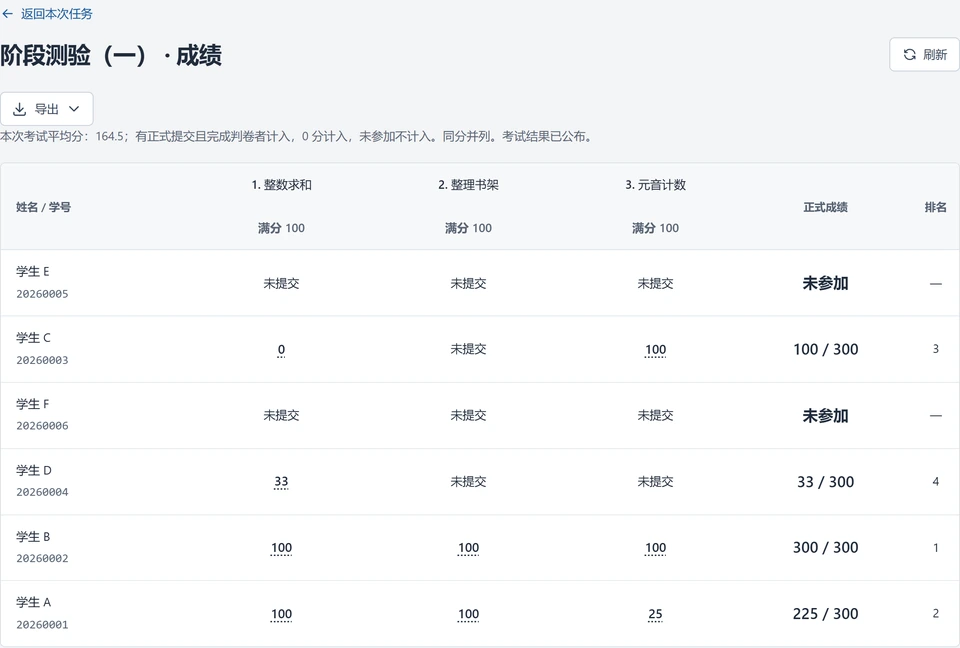Open 学生 A score 100 for 整理书架
The width and height of the screenshot is (960, 648).
[468, 614]
